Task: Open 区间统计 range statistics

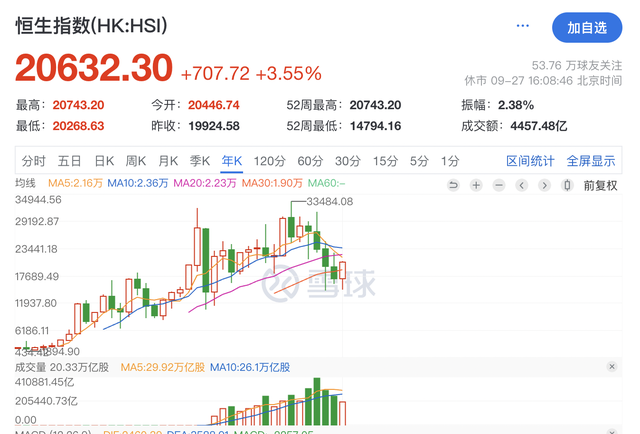Action: 530,161
